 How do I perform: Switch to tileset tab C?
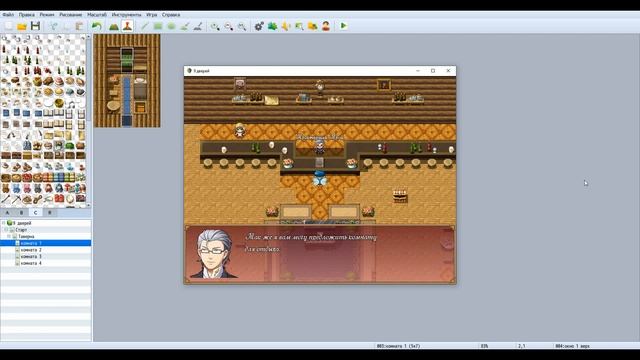(36, 213)
